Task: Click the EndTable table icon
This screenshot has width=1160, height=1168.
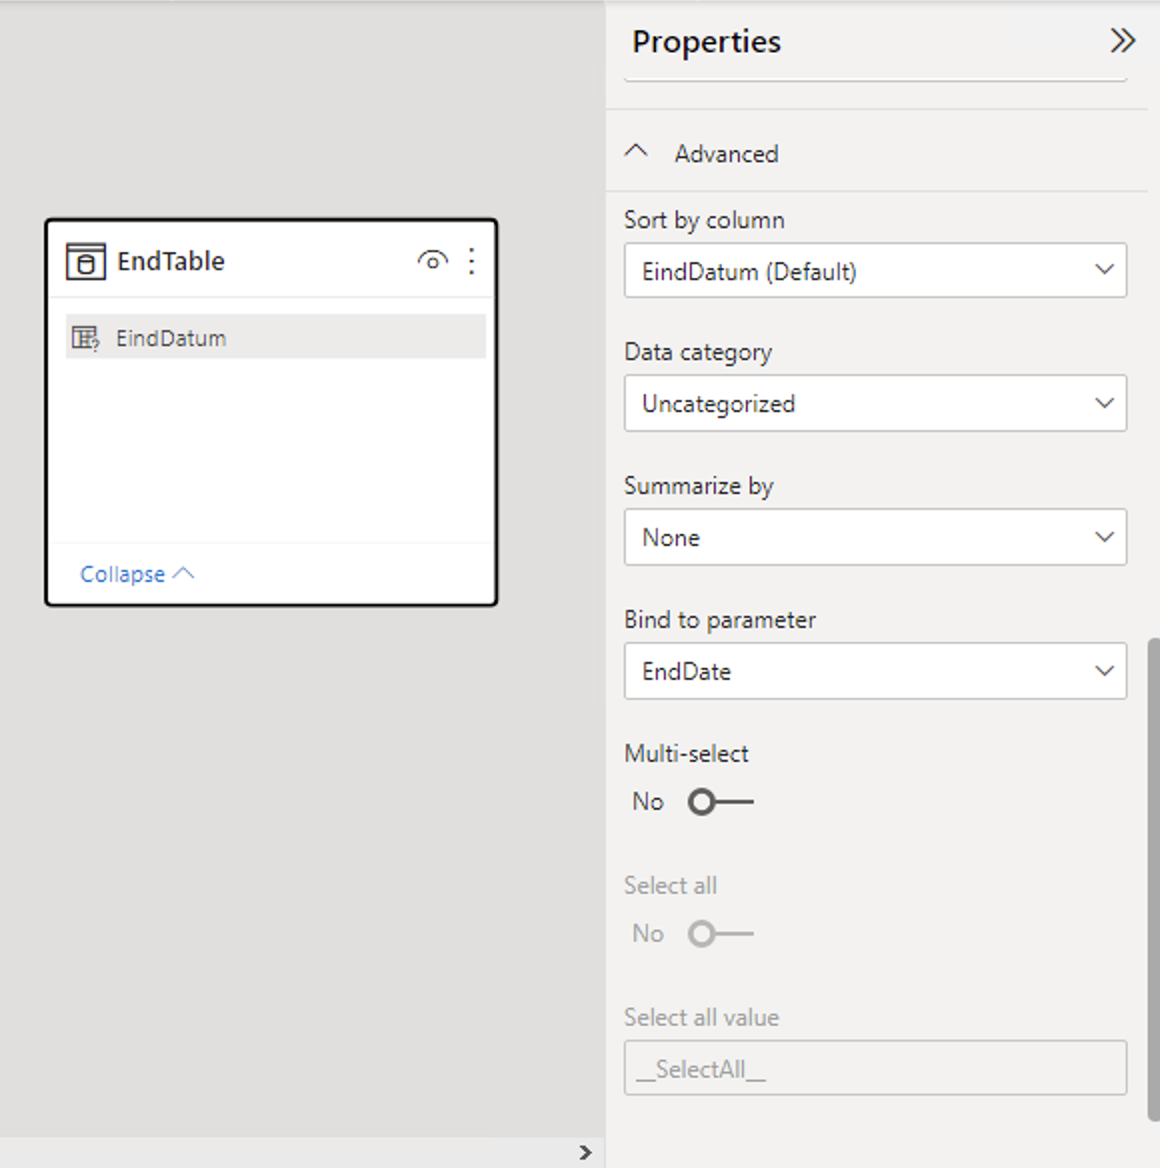Action: (86, 261)
